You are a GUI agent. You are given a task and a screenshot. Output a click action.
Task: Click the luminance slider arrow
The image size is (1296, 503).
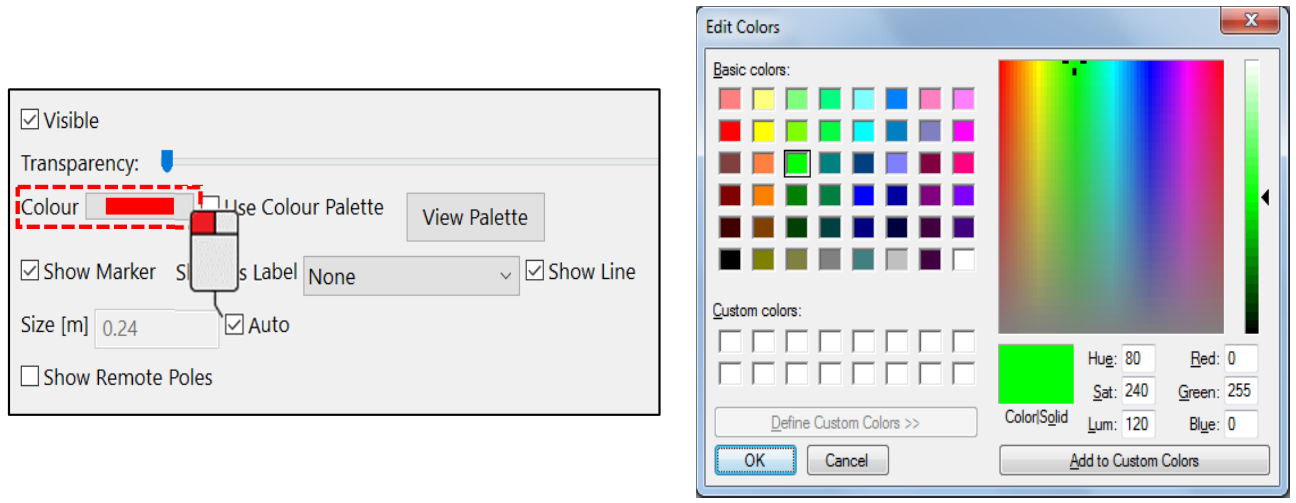[1265, 198]
